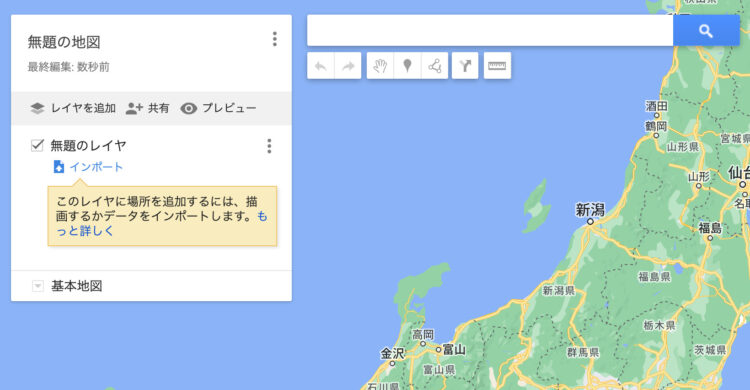Click the map search input field
750x390 pixels.
[490, 31]
